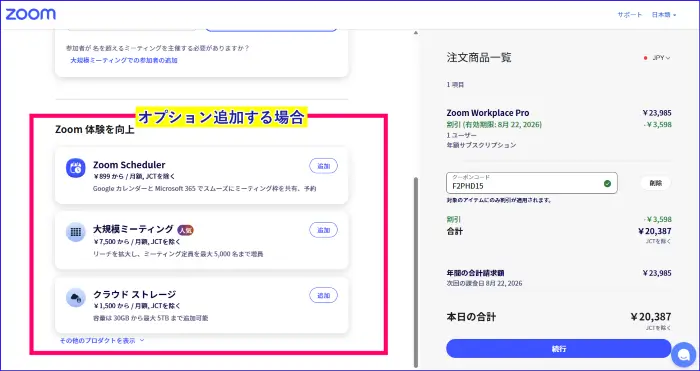Click the 割引 (有効期限: 8月 22, 2026) text
This screenshot has height=371, width=700.
[x=494, y=125]
